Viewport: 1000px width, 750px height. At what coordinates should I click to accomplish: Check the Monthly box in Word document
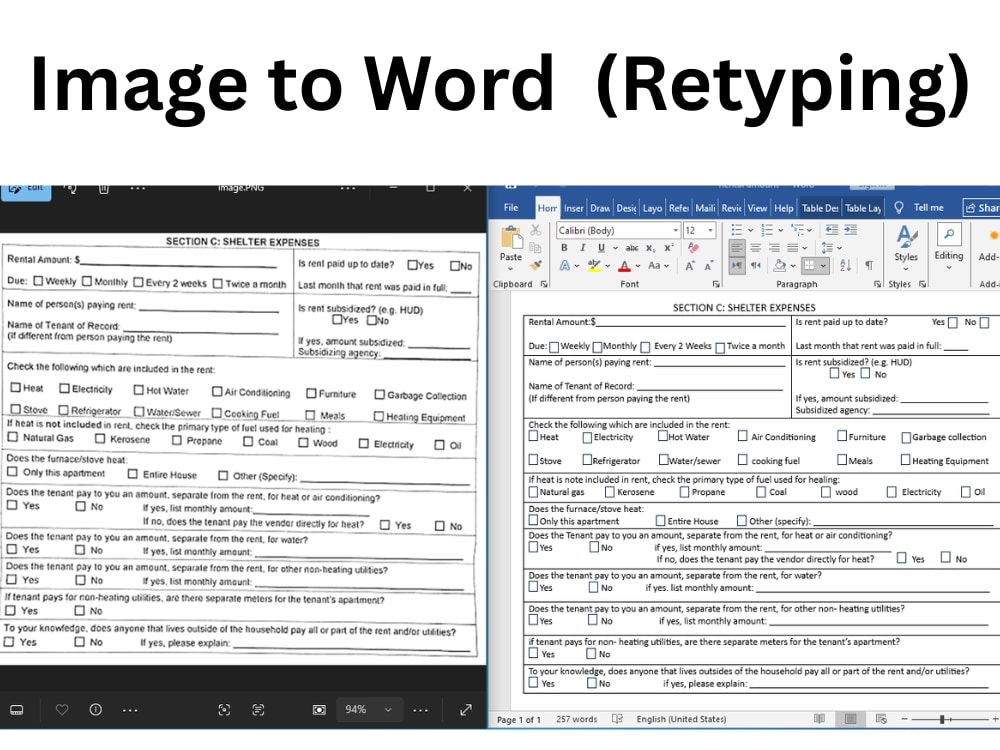pyautogui.click(x=597, y=347)
